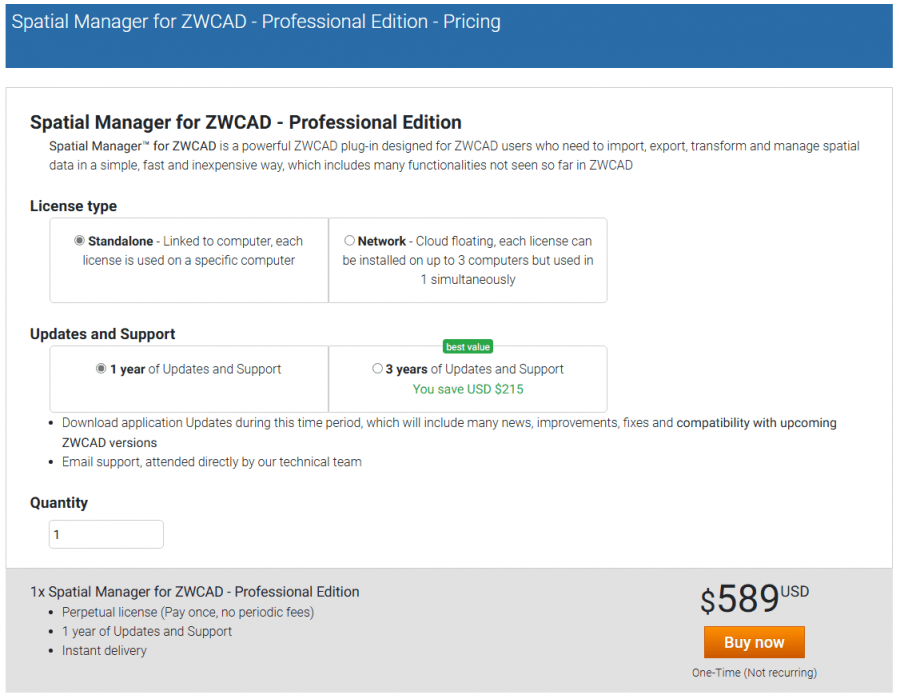Click the Instant delivery bullet item
The height and width of the screenshot is (695, 900).
click(x=104, y=650)
